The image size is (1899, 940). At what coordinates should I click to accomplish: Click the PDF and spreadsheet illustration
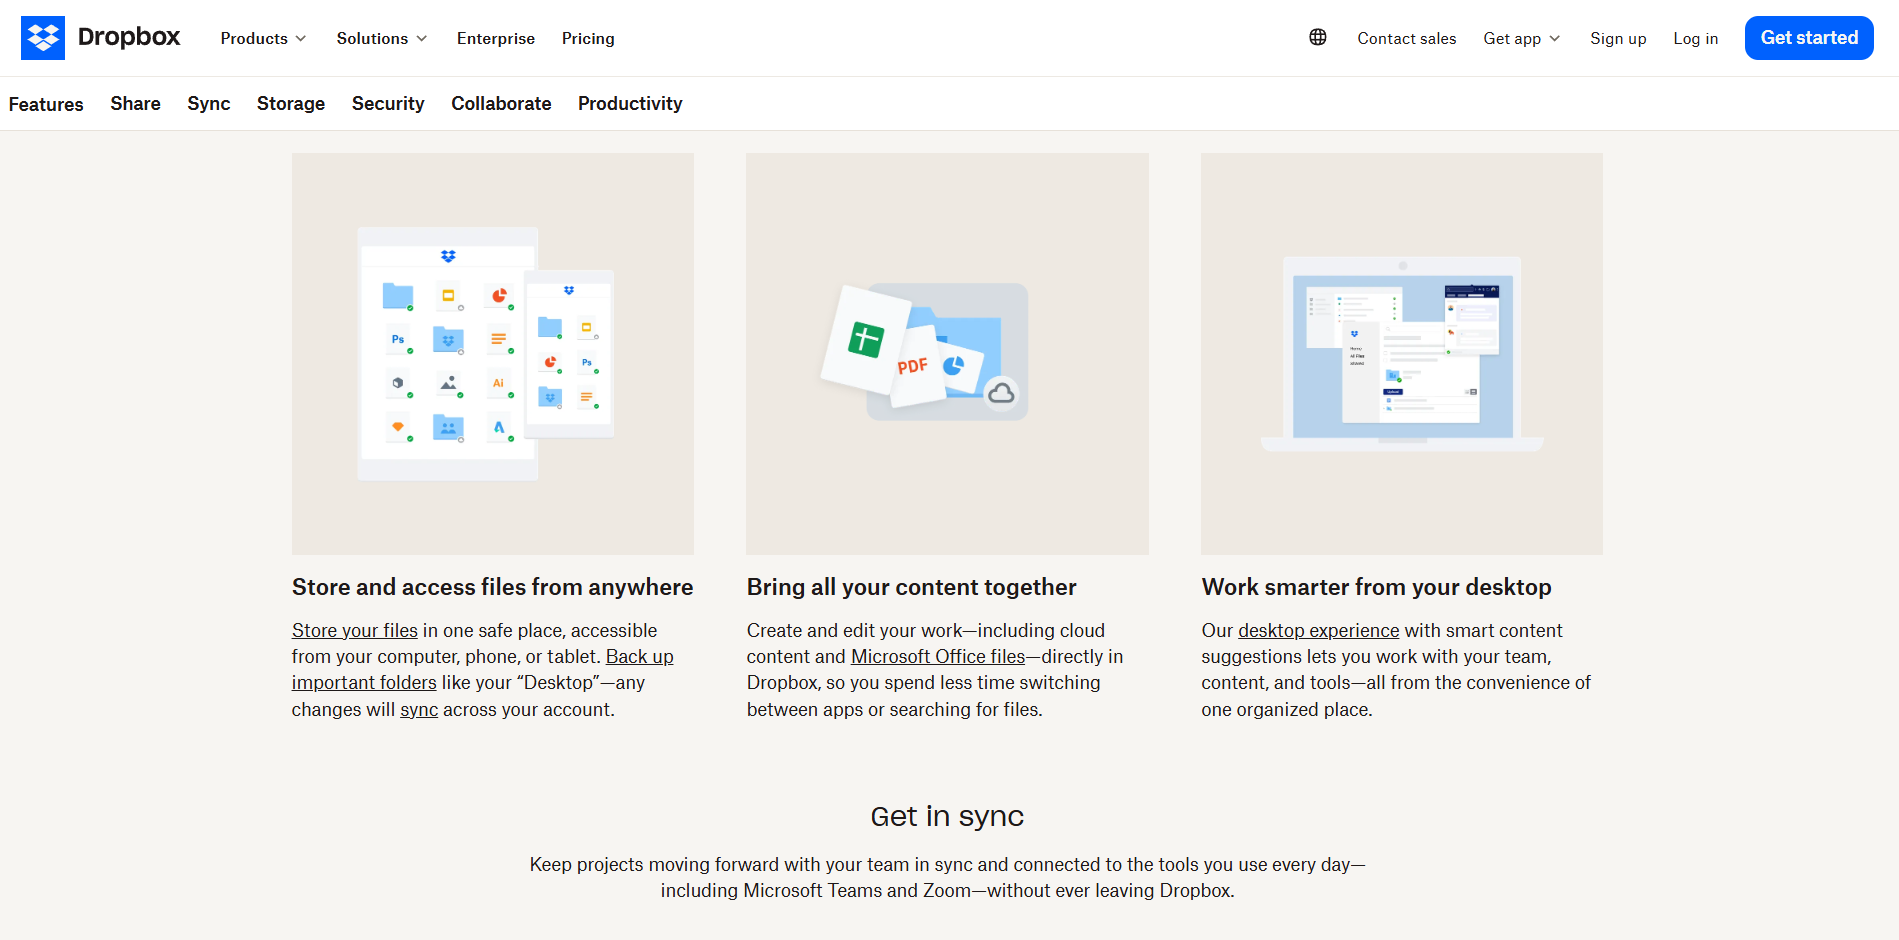point(947,354)
